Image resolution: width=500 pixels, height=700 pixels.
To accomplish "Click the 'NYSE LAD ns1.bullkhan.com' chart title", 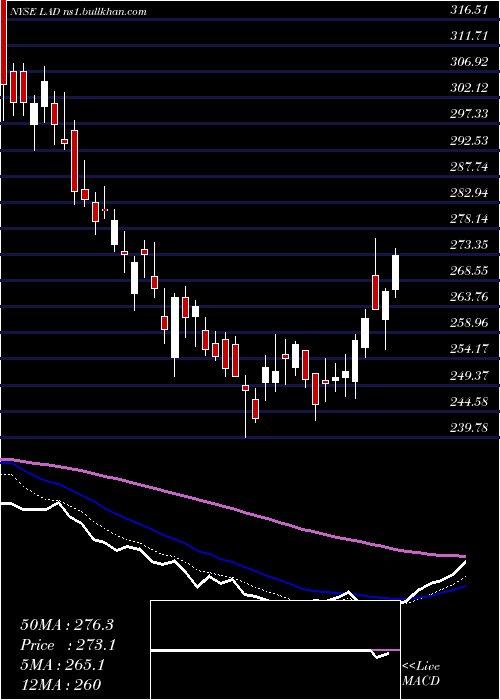I will (x=79, y=12).
